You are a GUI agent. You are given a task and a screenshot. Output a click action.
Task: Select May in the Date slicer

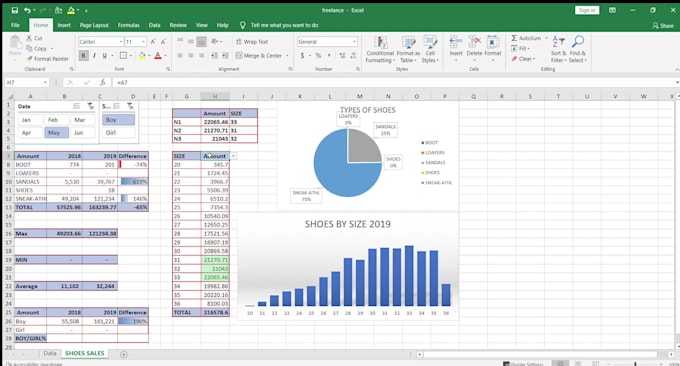coord(57,133)
